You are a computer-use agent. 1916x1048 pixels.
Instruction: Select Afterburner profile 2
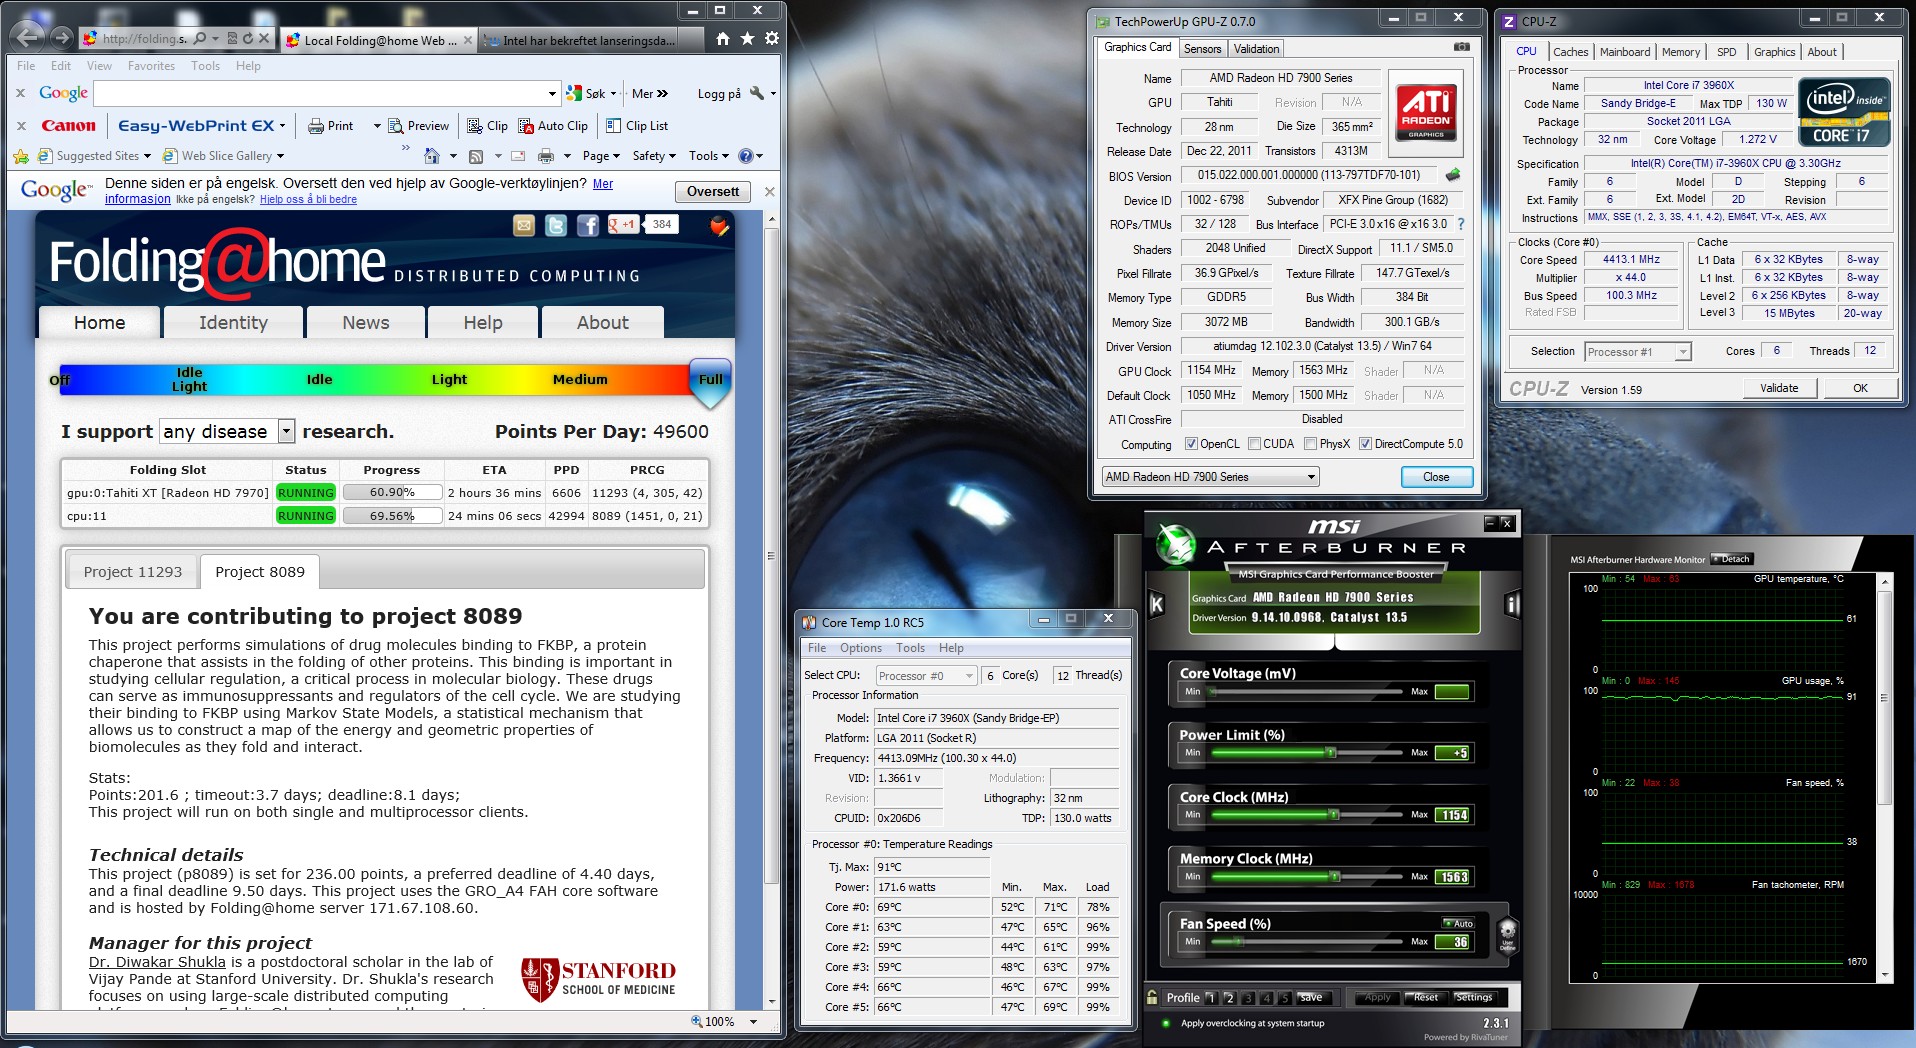[x=1229, y=998]
